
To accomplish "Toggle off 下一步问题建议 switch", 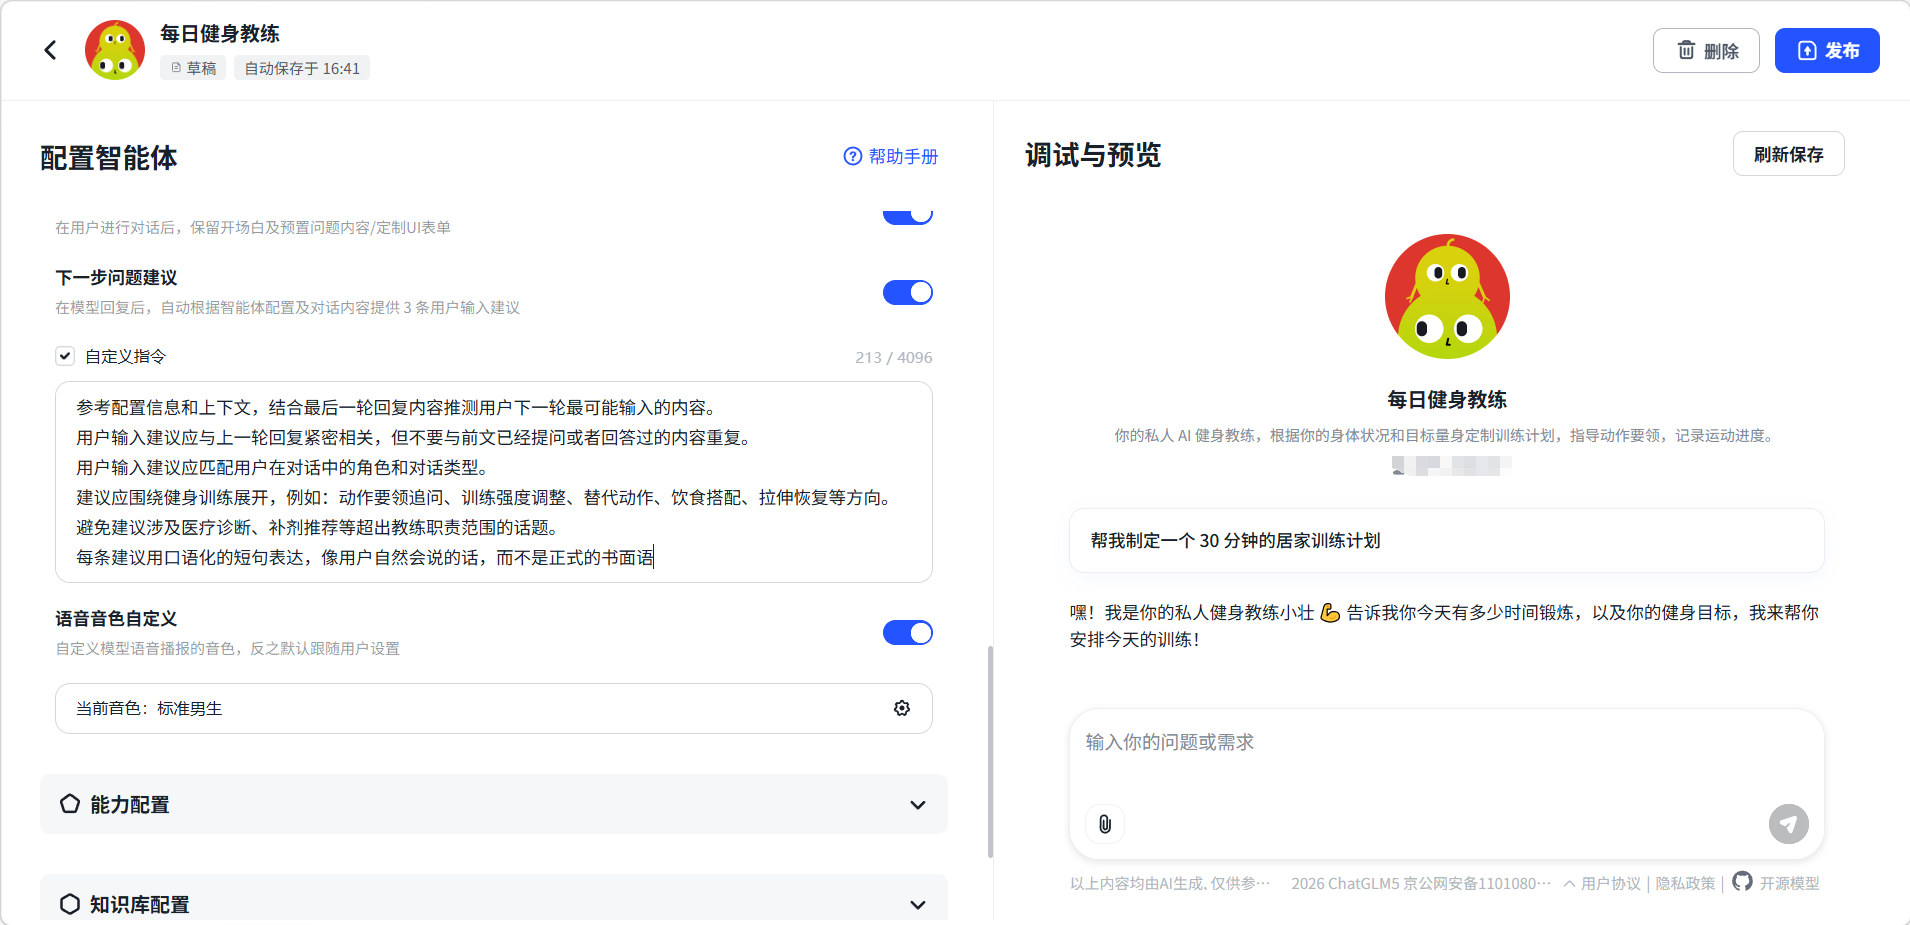I will [x=907, y=292].
